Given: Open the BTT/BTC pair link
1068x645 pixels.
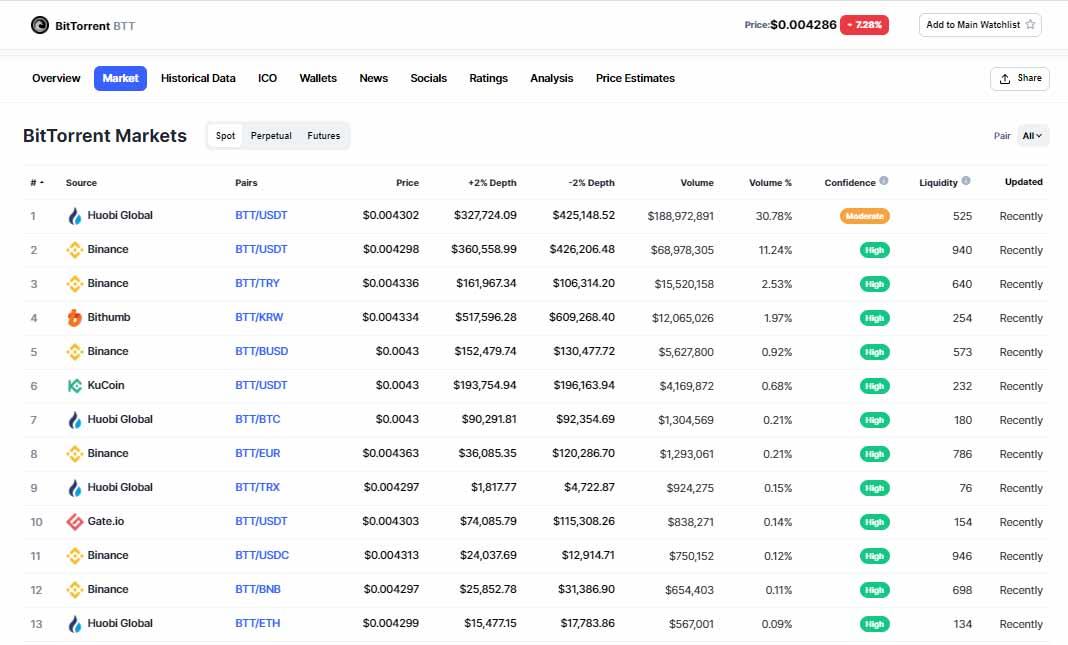Looking at the screenshot, I should tap(257, 420).
